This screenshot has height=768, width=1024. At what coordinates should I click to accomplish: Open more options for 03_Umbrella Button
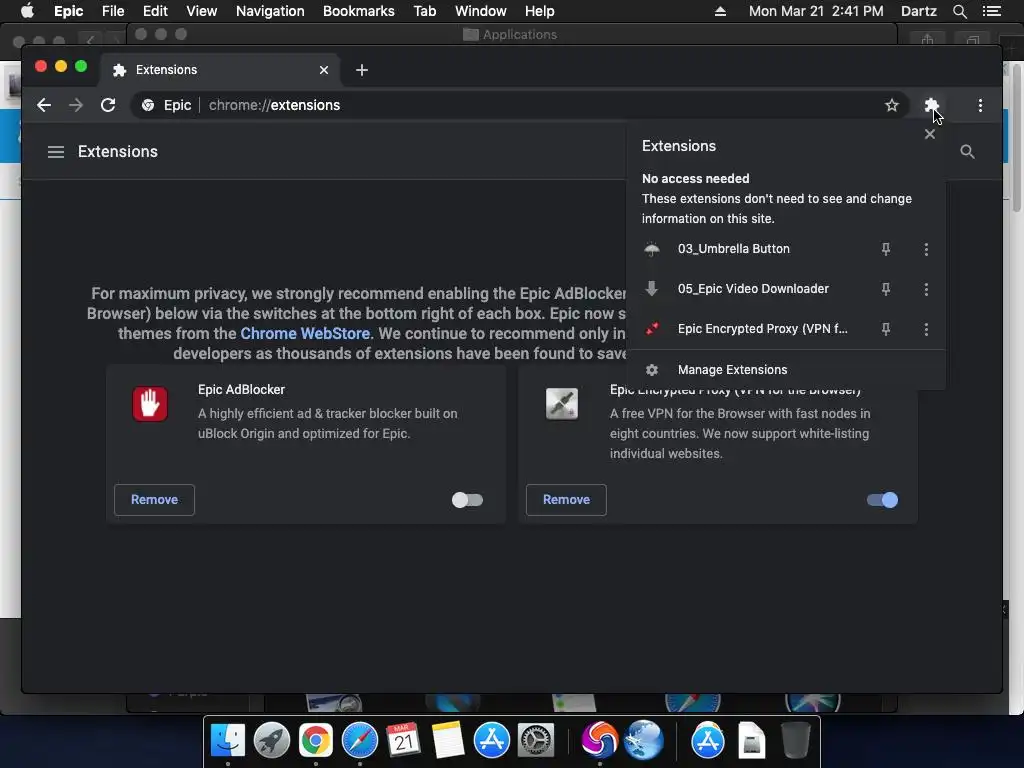925,249
